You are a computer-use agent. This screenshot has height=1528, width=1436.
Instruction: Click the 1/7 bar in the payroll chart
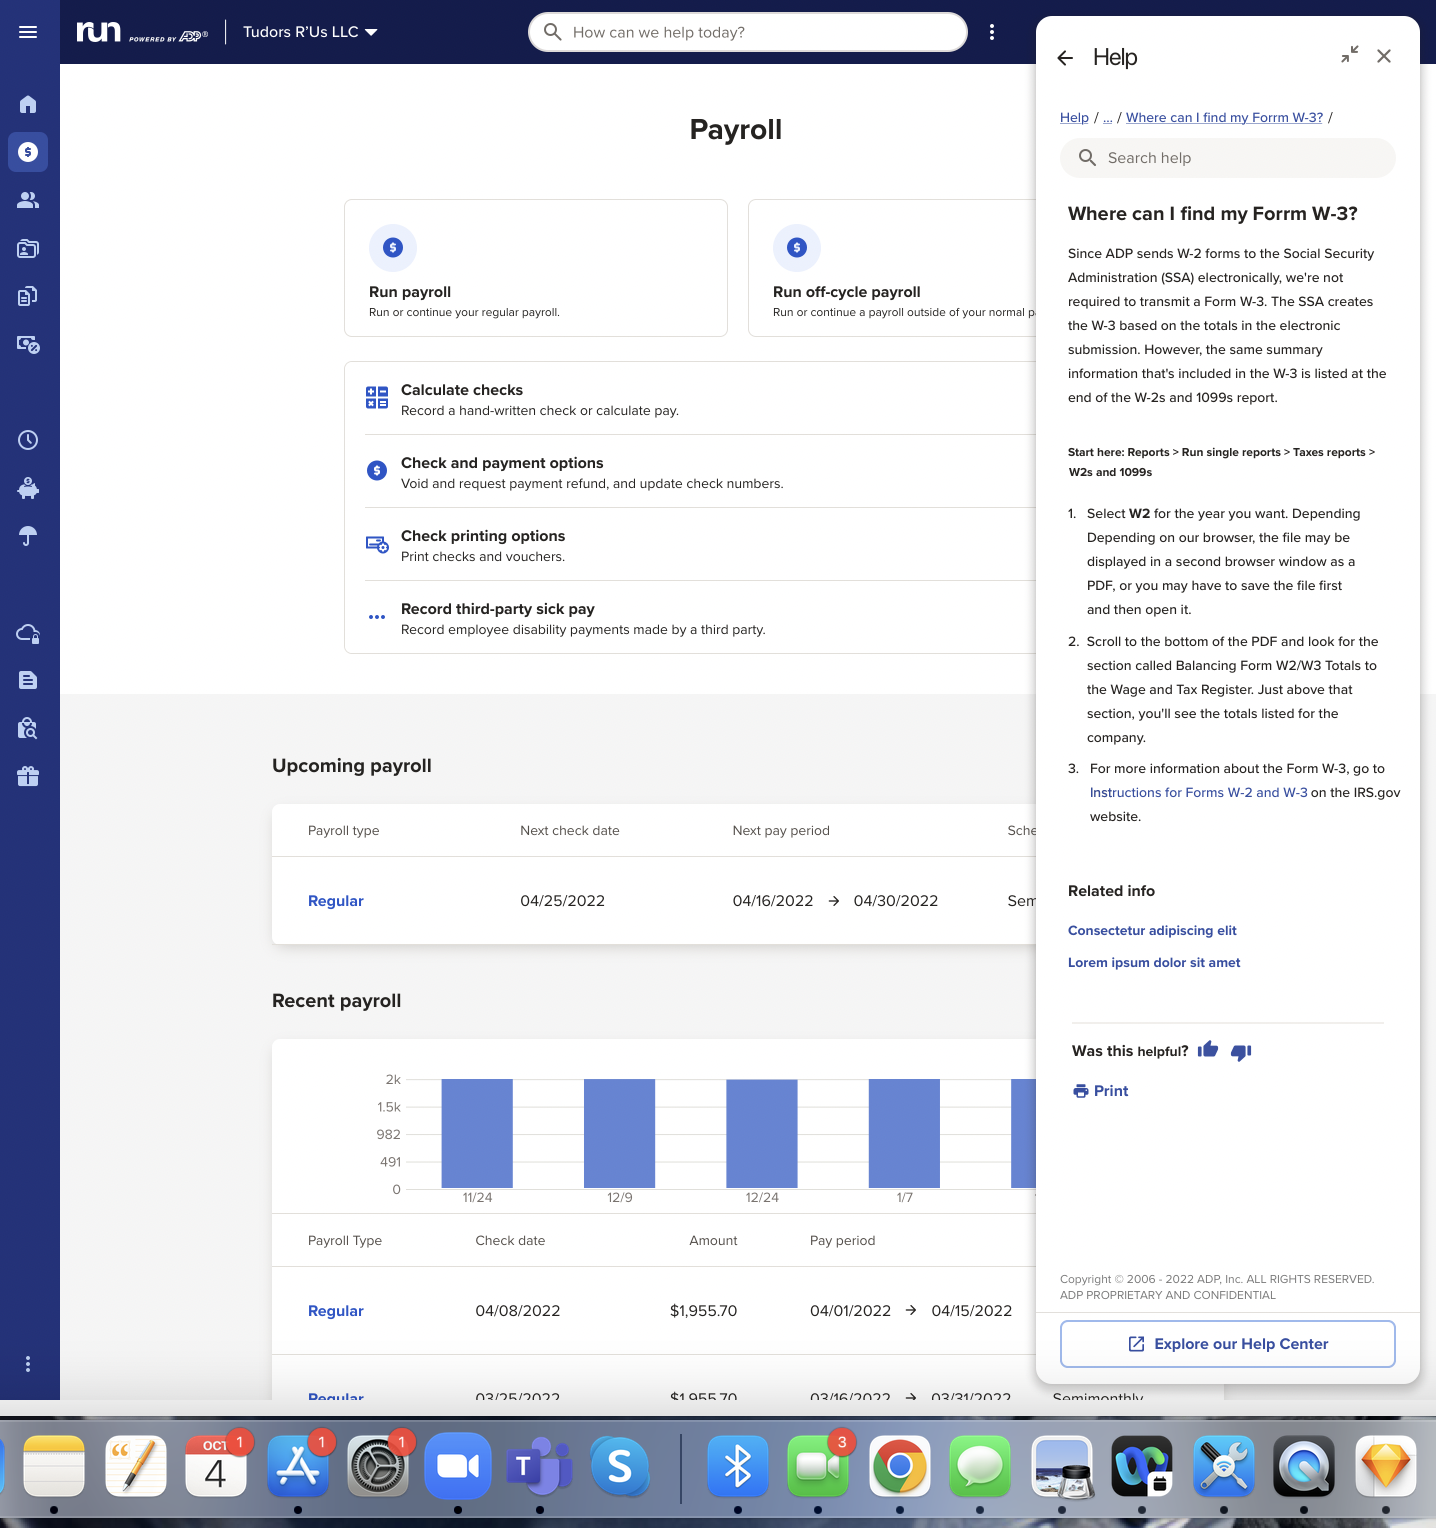(904, 1133)
